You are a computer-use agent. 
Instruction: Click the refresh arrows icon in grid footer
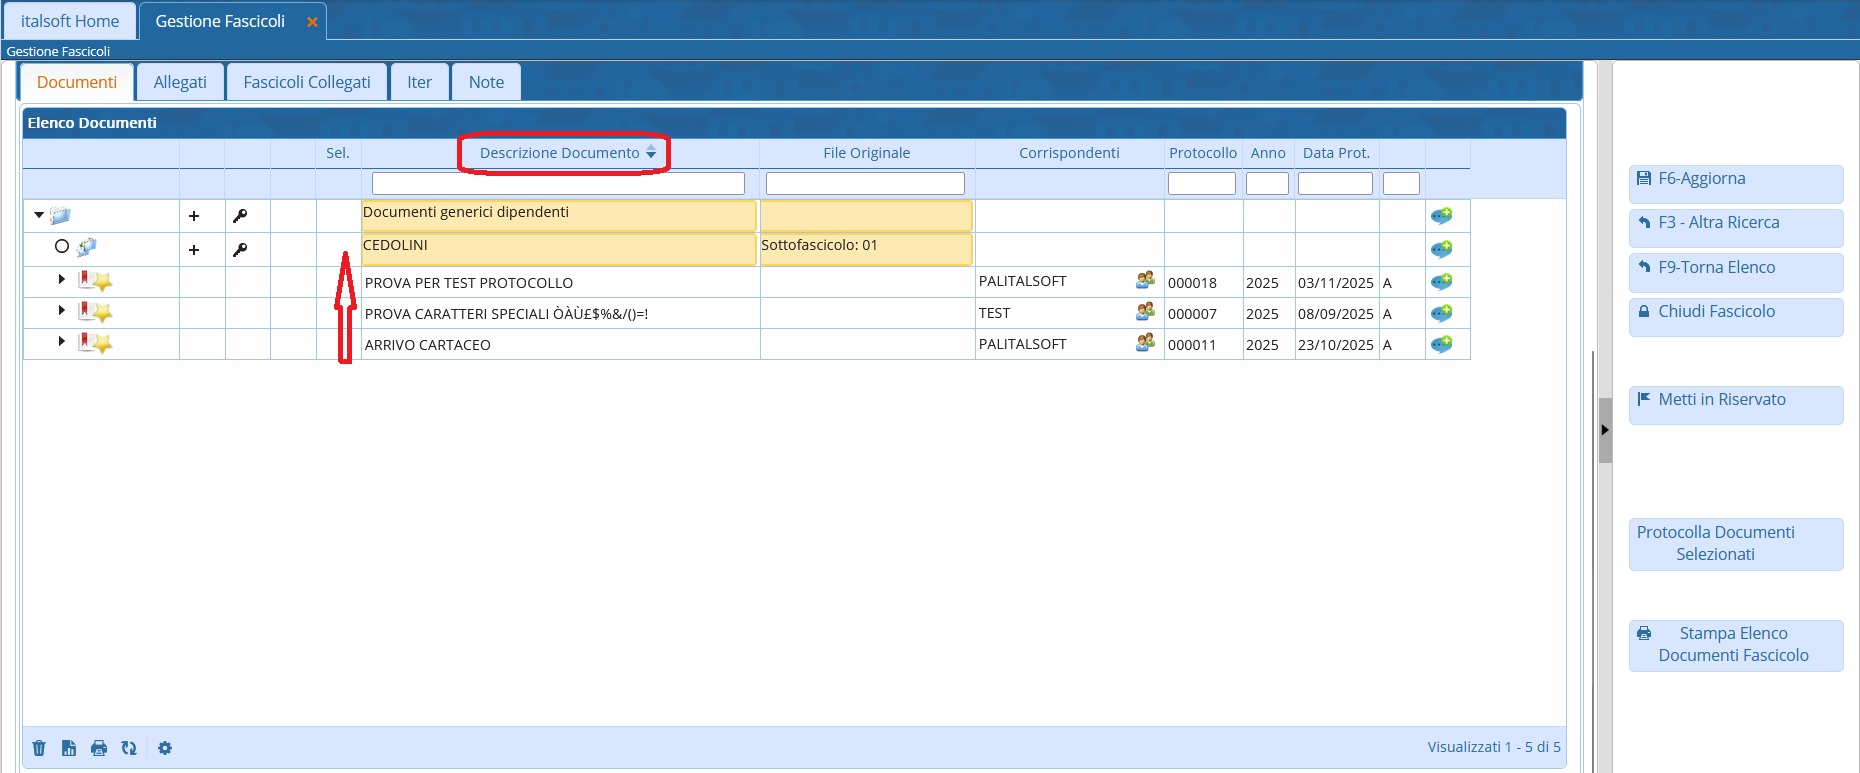129,748
